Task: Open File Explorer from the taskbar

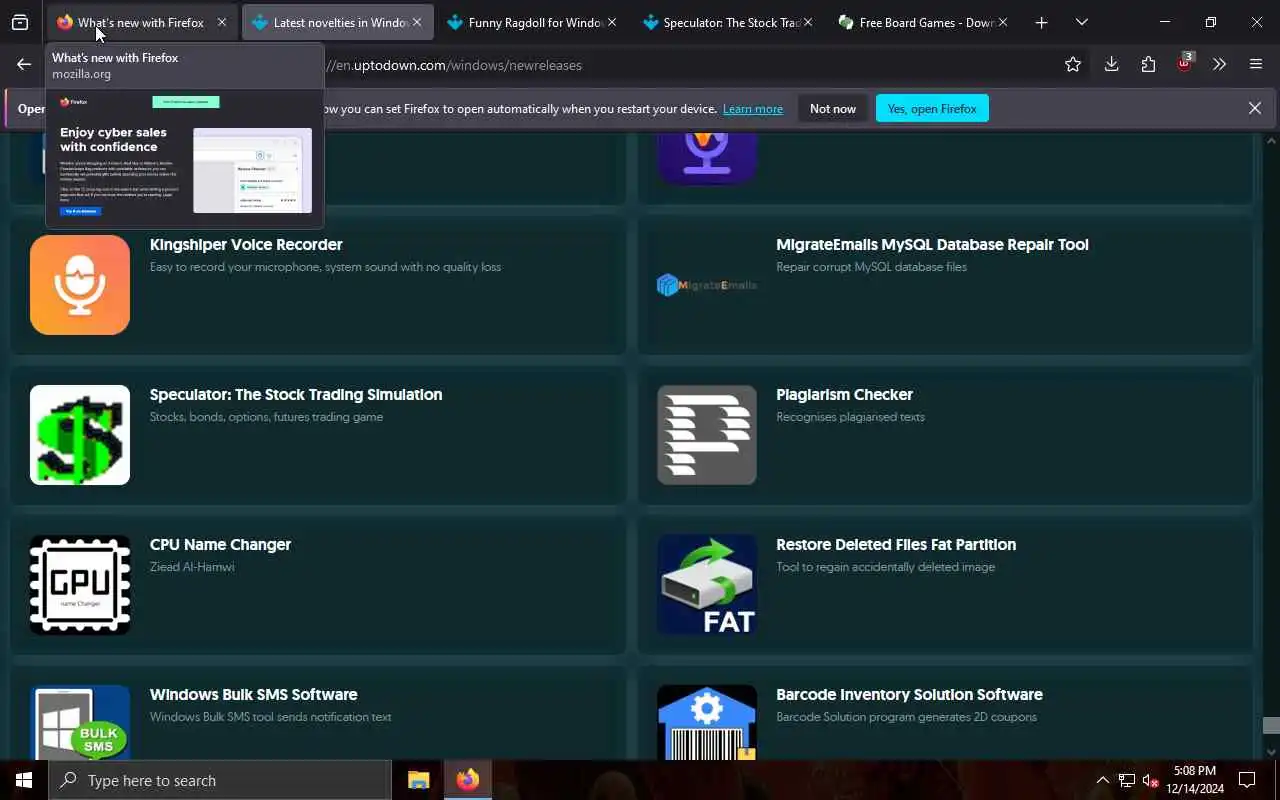Action: click(418, 780)
